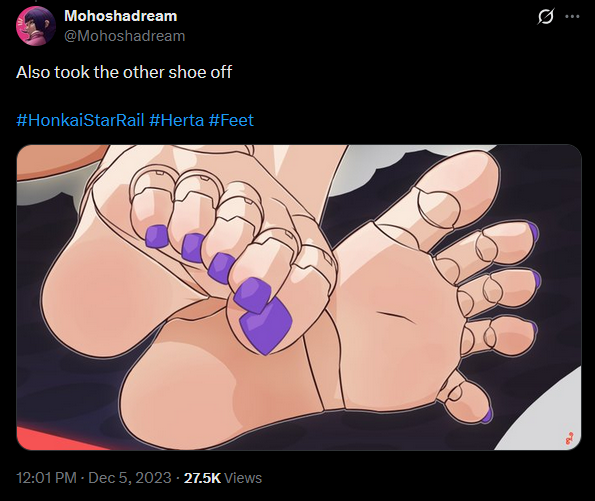
Task: Click the 12:01 PM timestamp
Action: [x=46, y=478]
